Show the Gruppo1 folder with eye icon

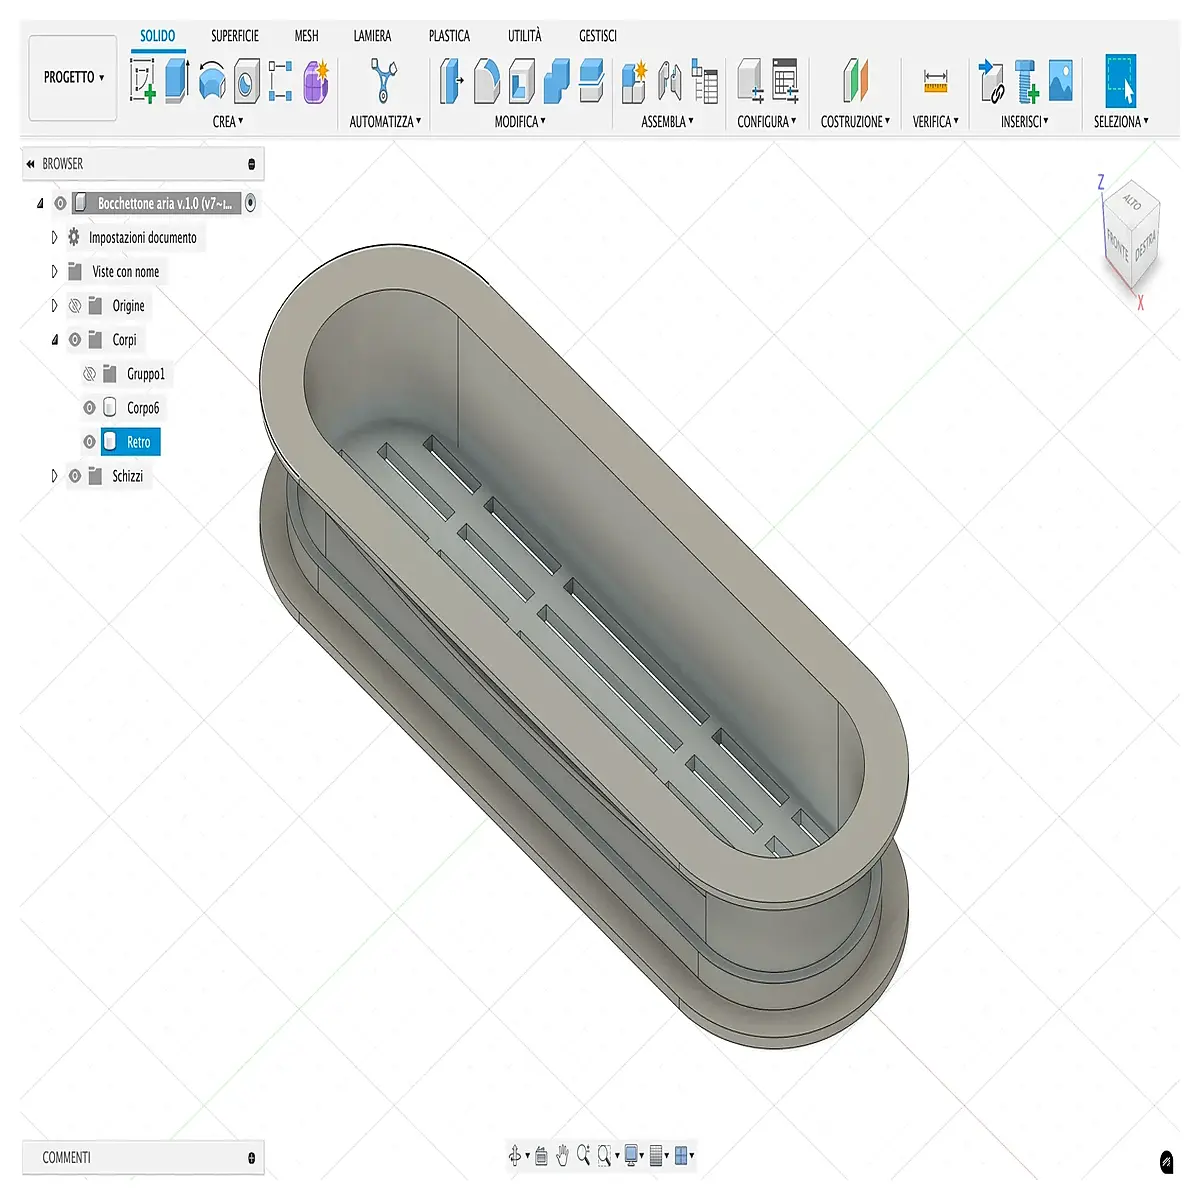(x=89, y=374)
